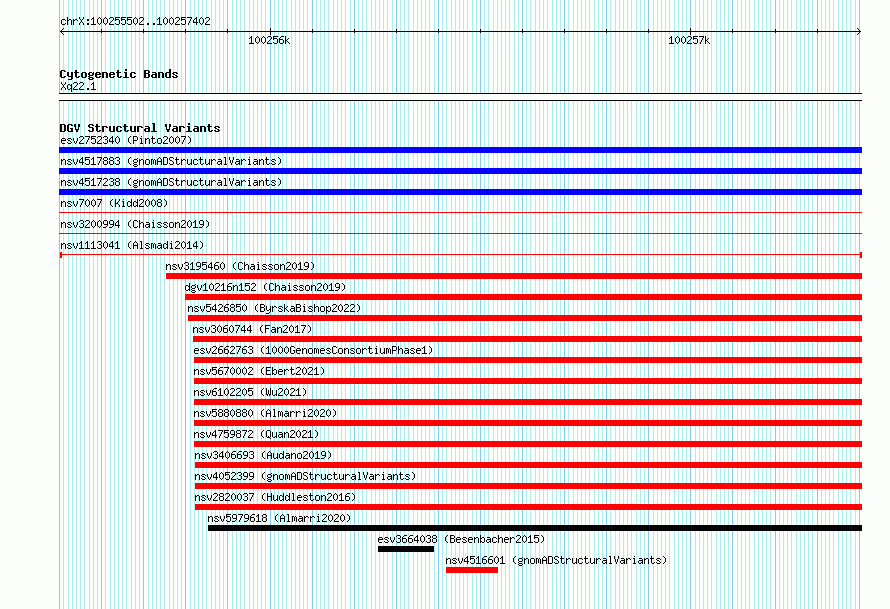Open nsv4517238 (gnomADStructuralVariants) entry
Screen dimensions: 890x609
171,182
